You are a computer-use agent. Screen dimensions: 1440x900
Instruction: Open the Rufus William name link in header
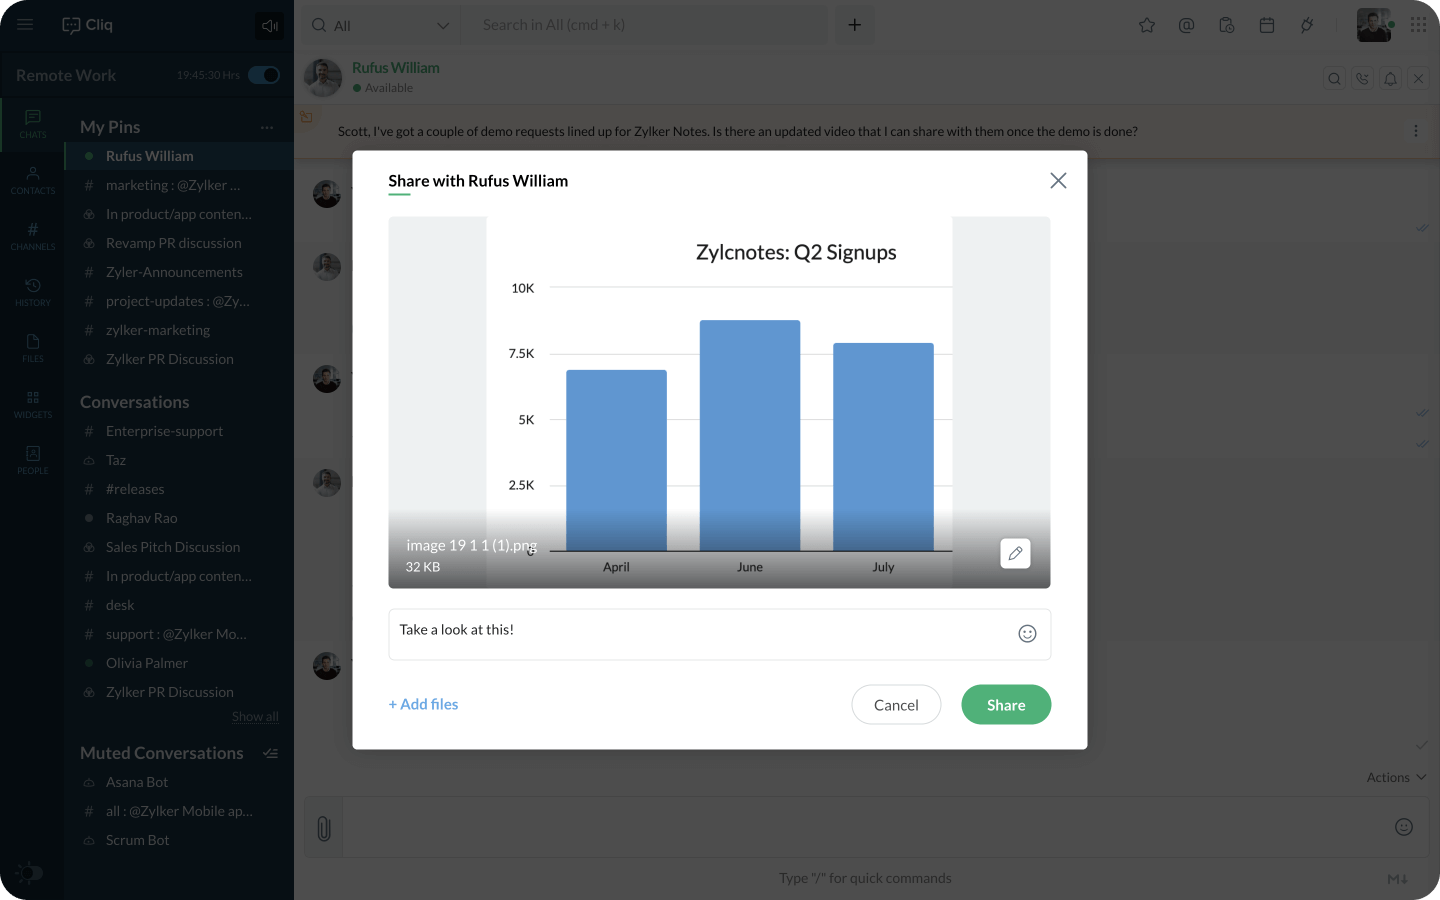pos(396,68)
